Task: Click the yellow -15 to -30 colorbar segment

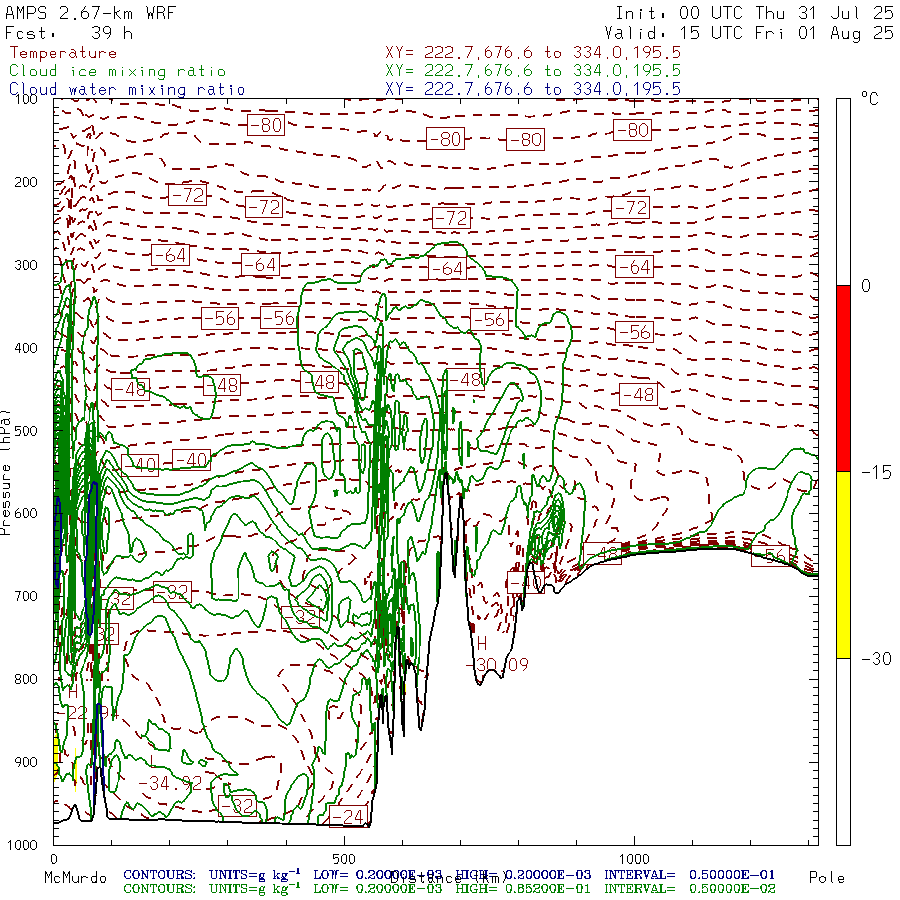Action: click(x=843, y=565)
